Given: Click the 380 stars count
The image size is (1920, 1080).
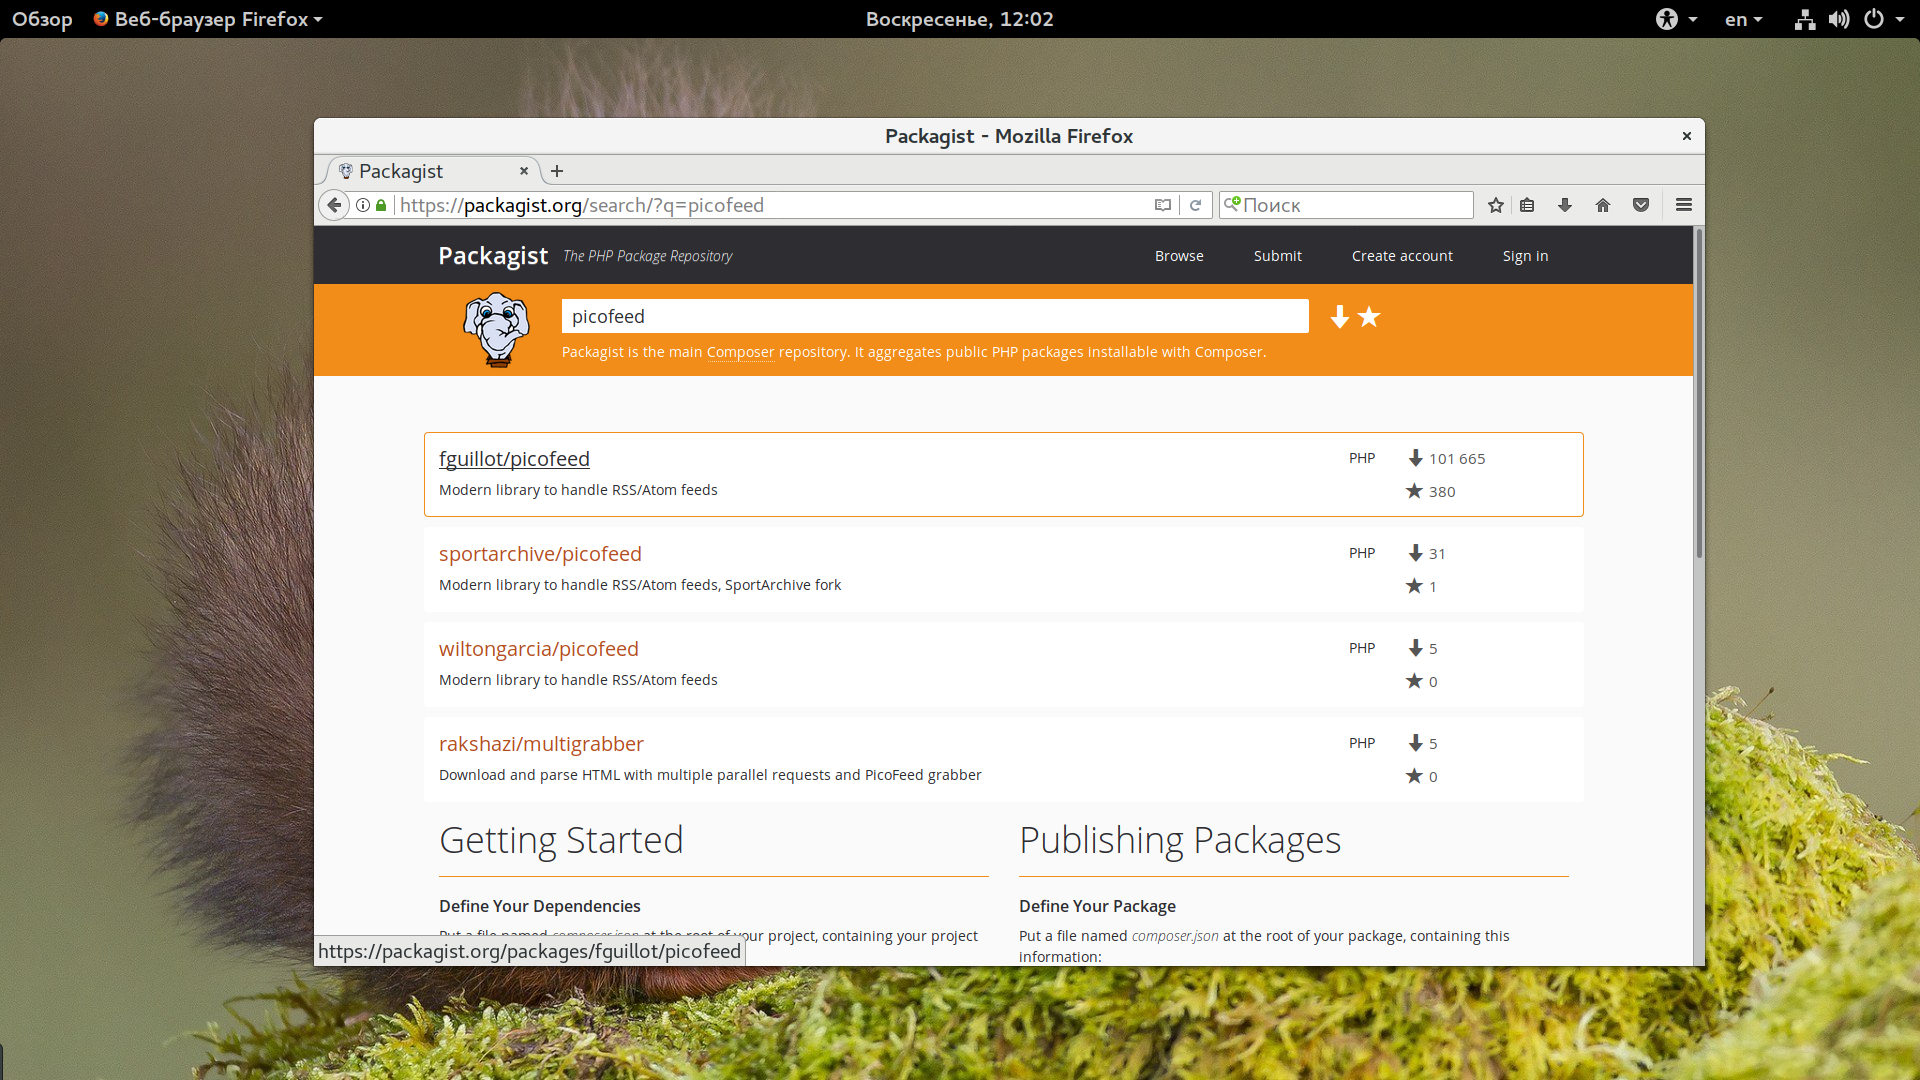Looking at the screenshot, I should 1442,492.
